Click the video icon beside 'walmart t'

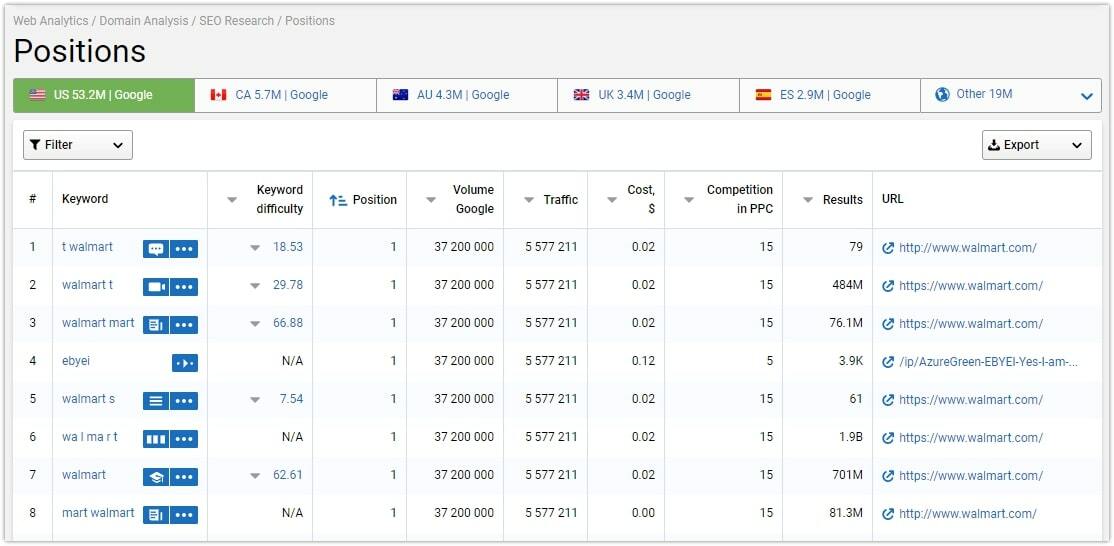pos(156,287)
